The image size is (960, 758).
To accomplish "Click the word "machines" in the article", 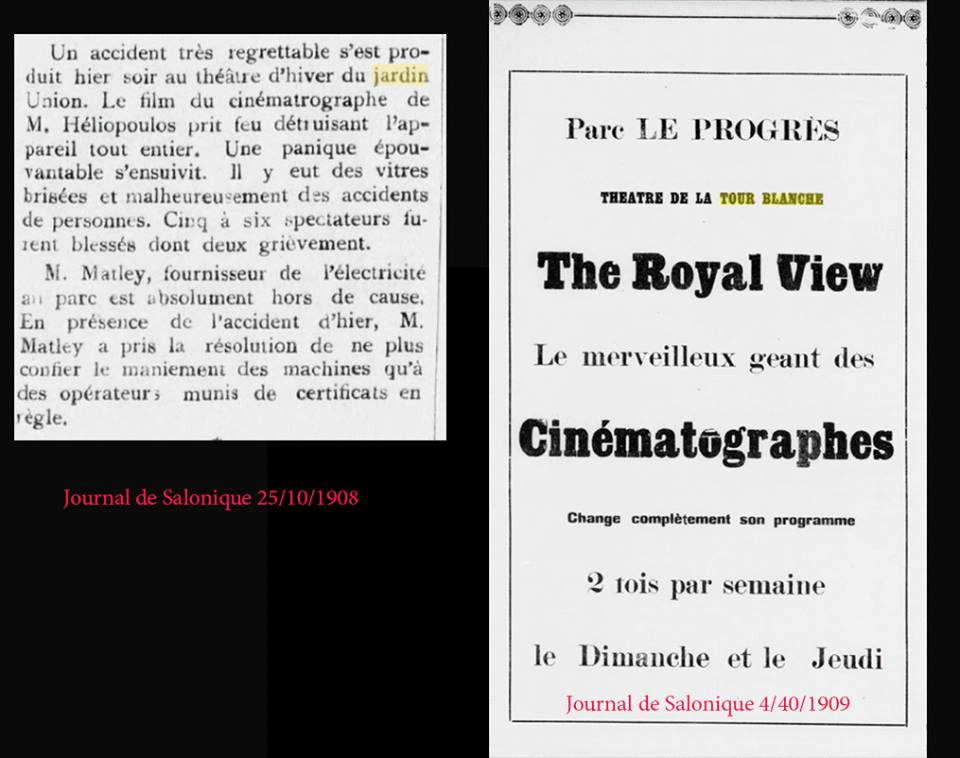I will point(326,370).
